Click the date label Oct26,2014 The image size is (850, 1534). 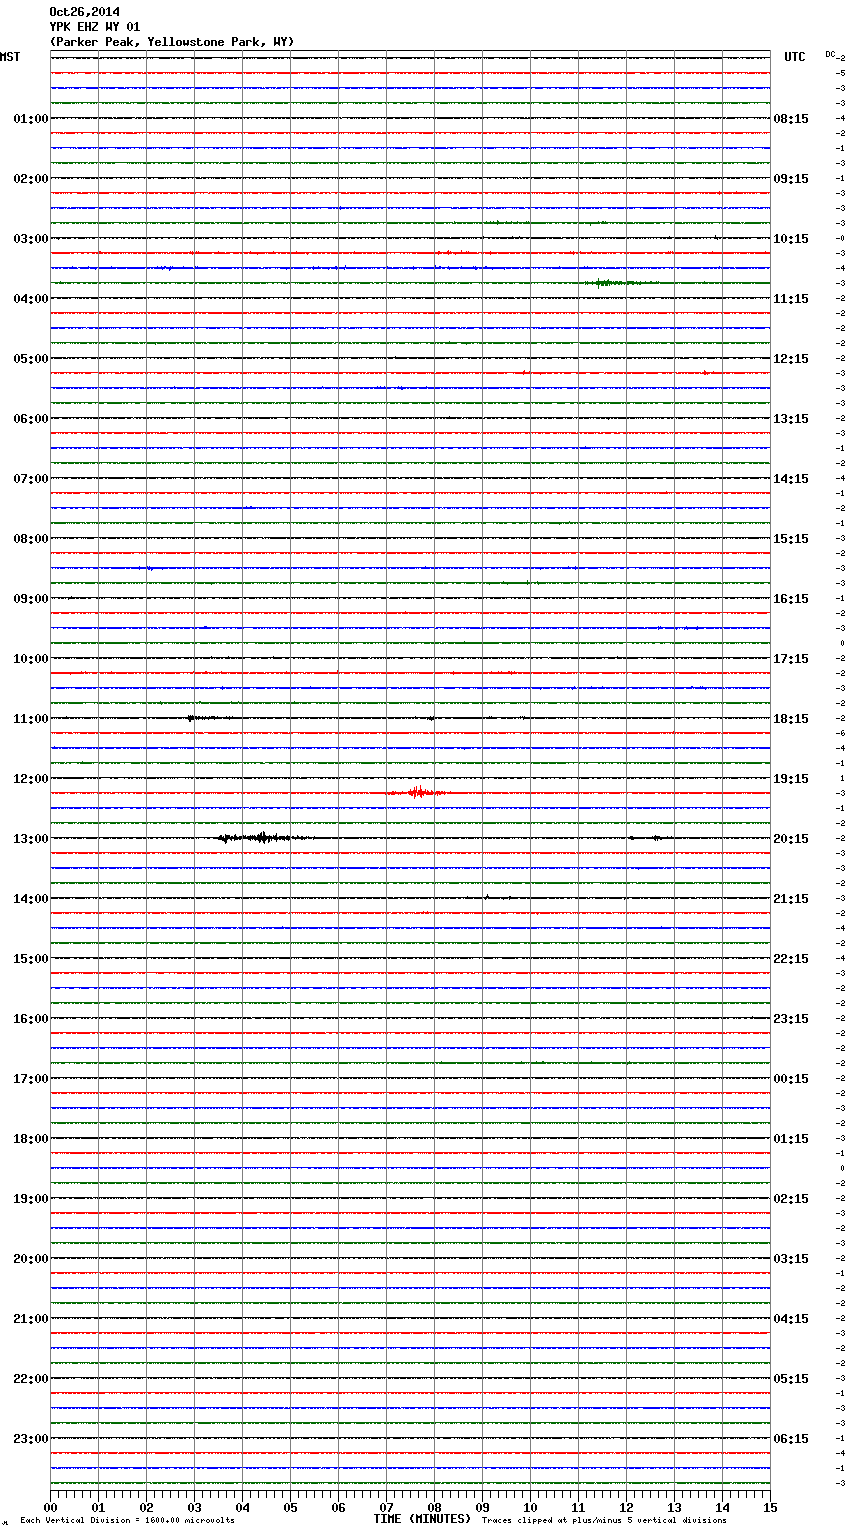(84, 12)
